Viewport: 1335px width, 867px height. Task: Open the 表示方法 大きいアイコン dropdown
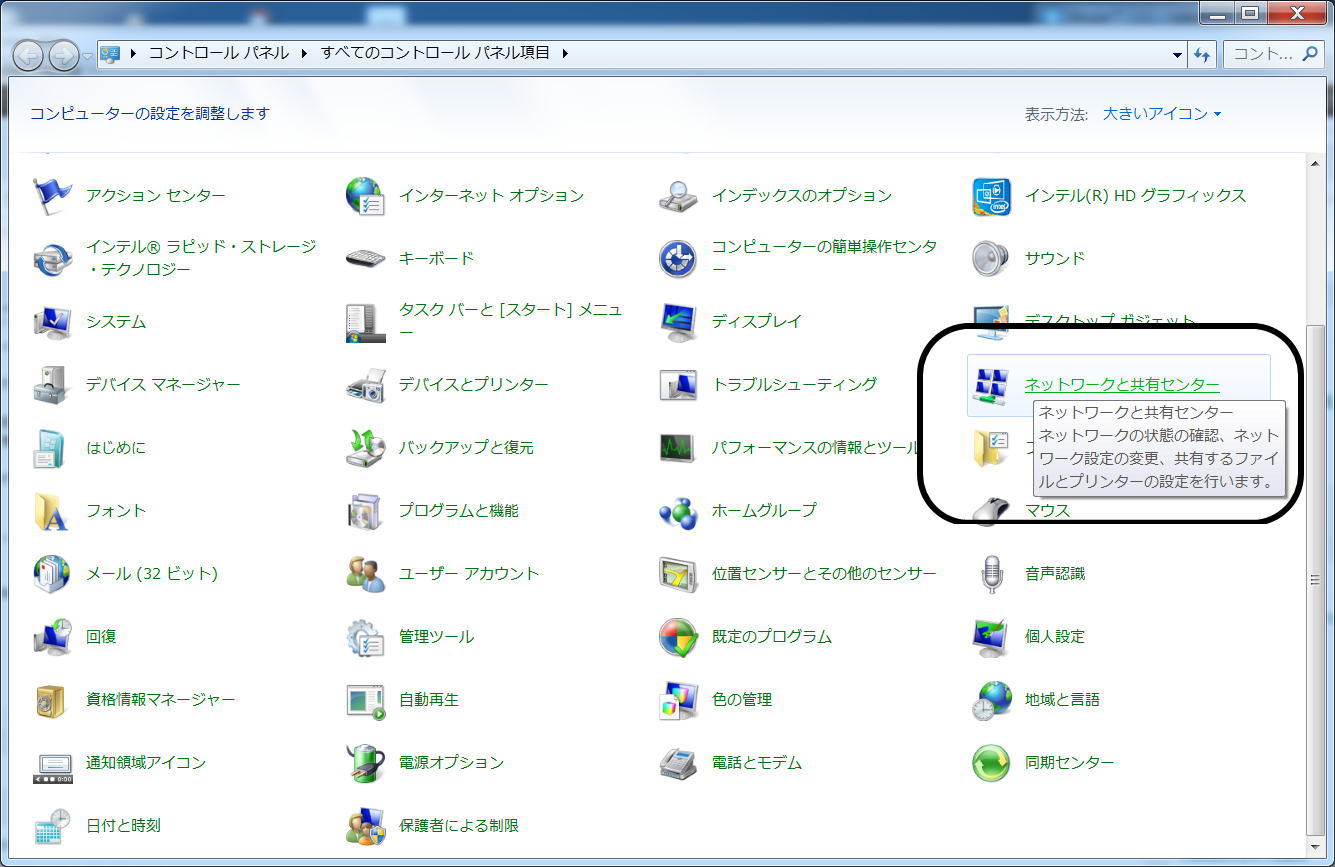pyautogui.click(x=1161, y=114)
